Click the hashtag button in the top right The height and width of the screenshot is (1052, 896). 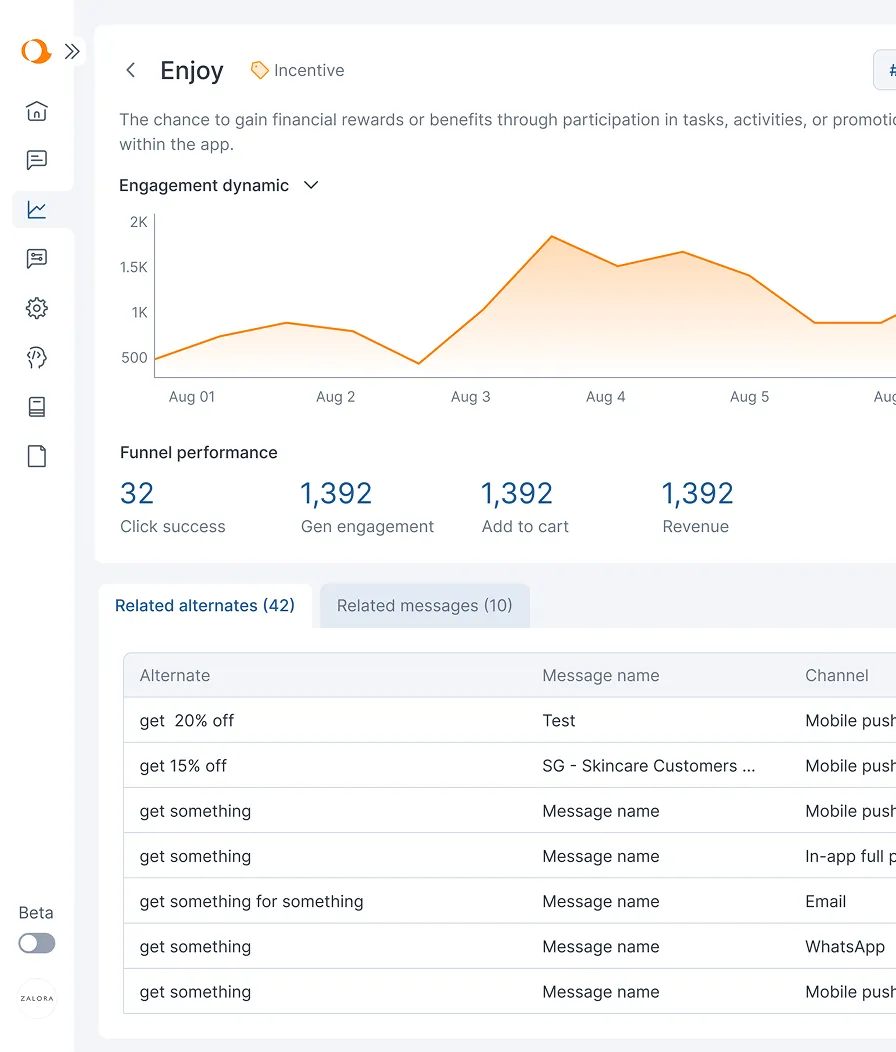[888, 70]
